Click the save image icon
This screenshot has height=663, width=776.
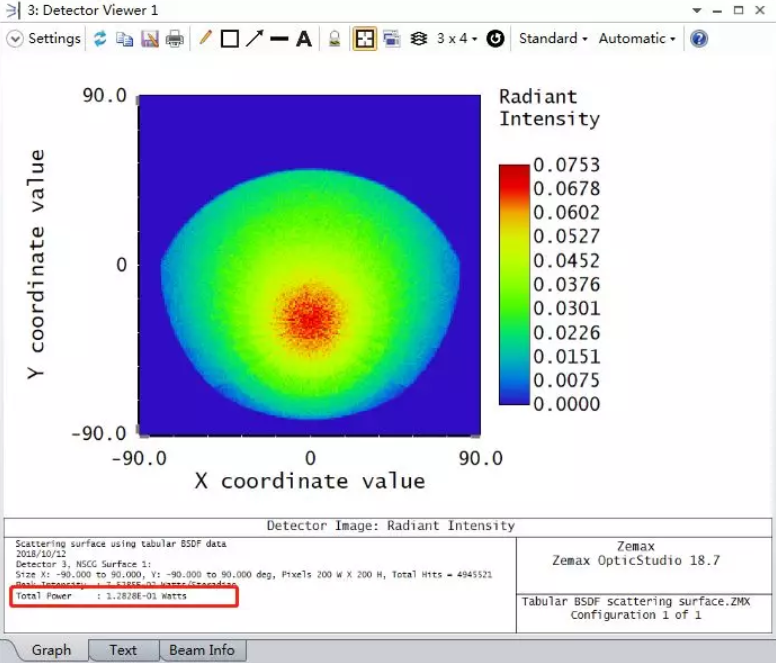coord(150,39)
